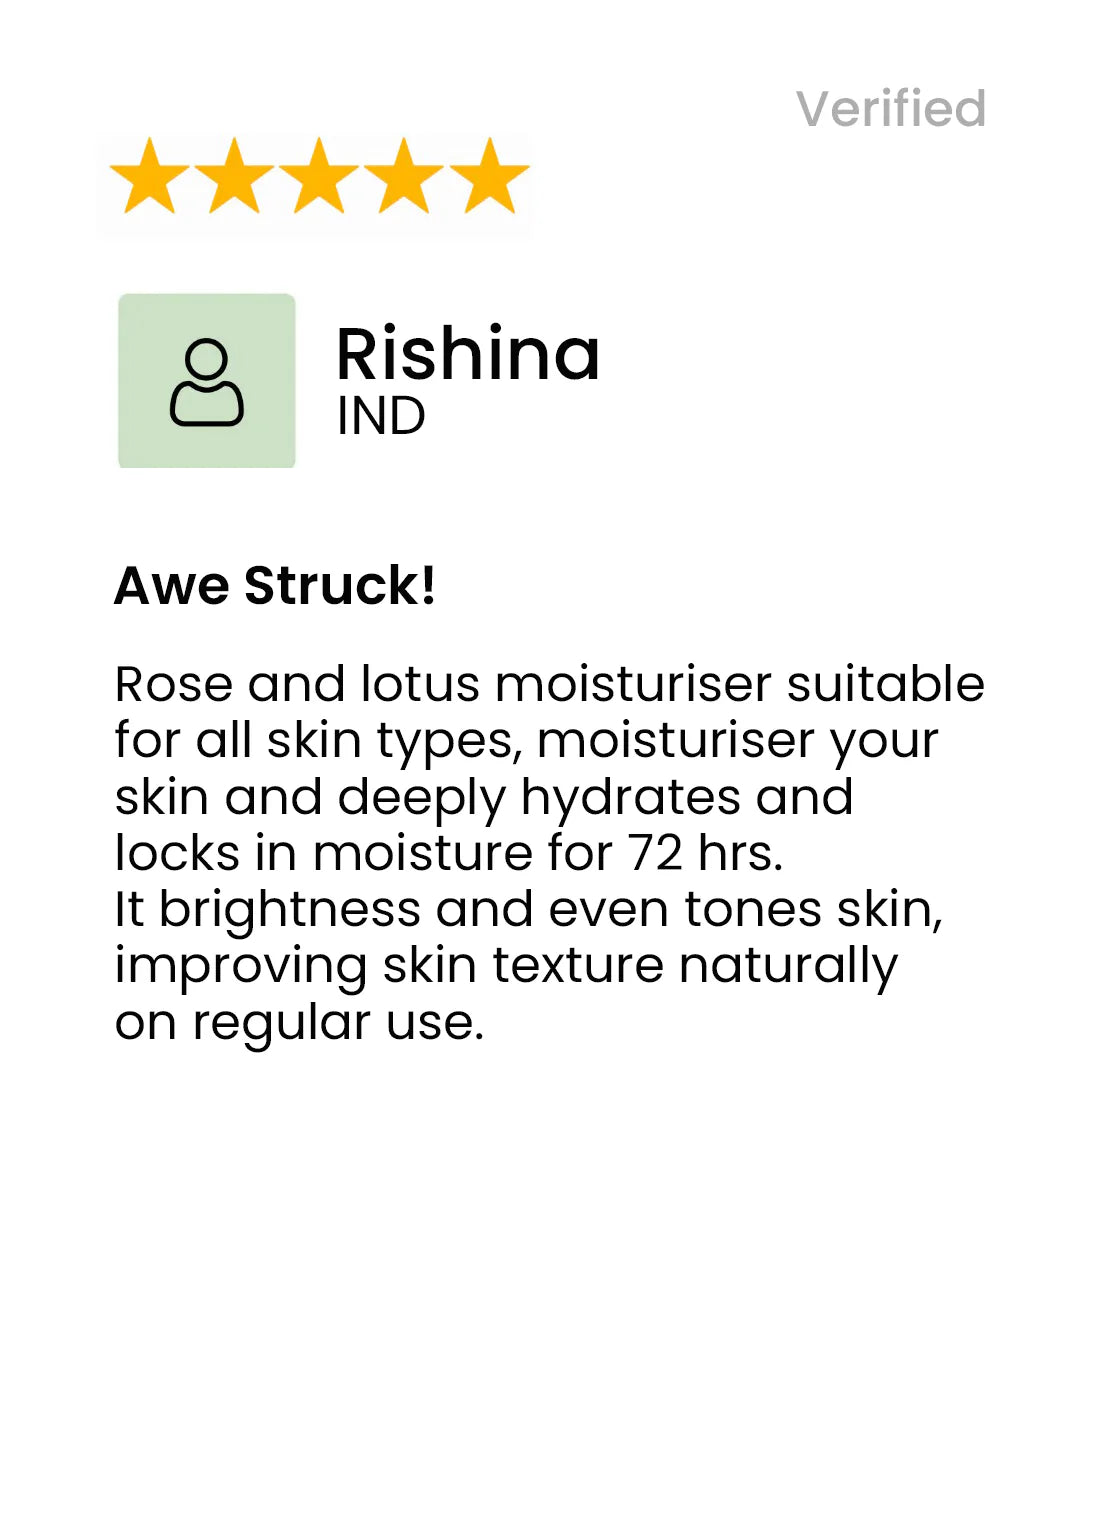Click the person silhouette head circle
Viewport: 1113px width, 1524px height.
click(207, 359)
